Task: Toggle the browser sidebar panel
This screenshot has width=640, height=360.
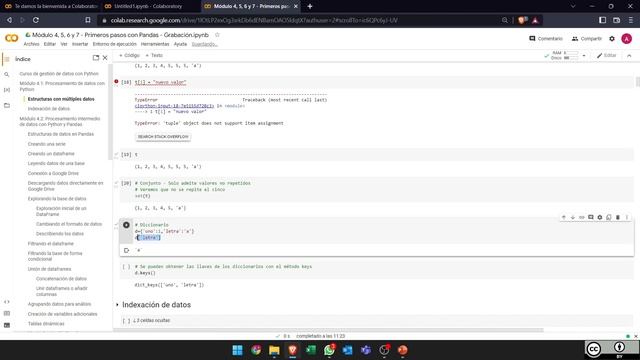Action: 602,20
